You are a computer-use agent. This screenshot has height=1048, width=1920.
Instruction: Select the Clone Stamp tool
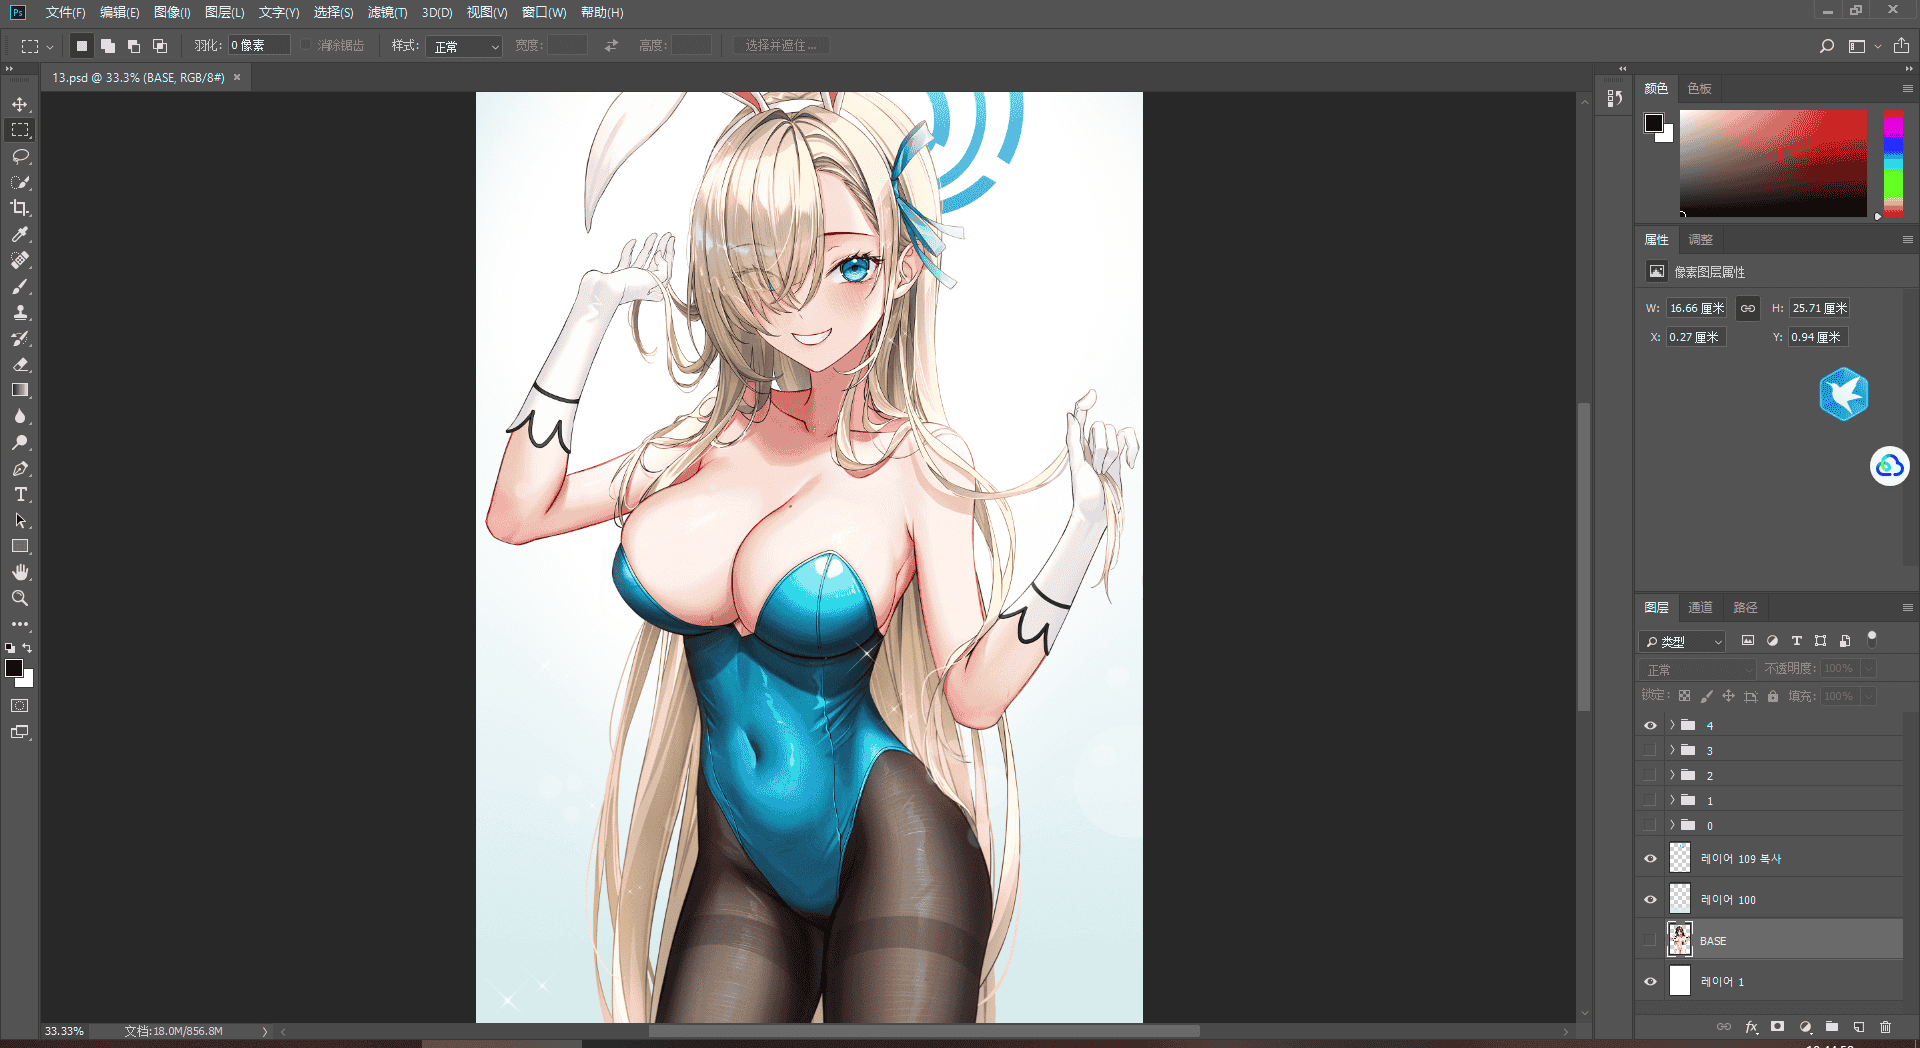coord(20,312)
